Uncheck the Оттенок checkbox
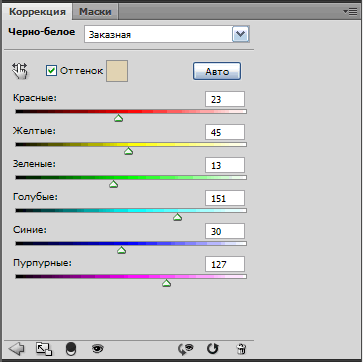This screenshot has height=362, width=363. [51, 71]
